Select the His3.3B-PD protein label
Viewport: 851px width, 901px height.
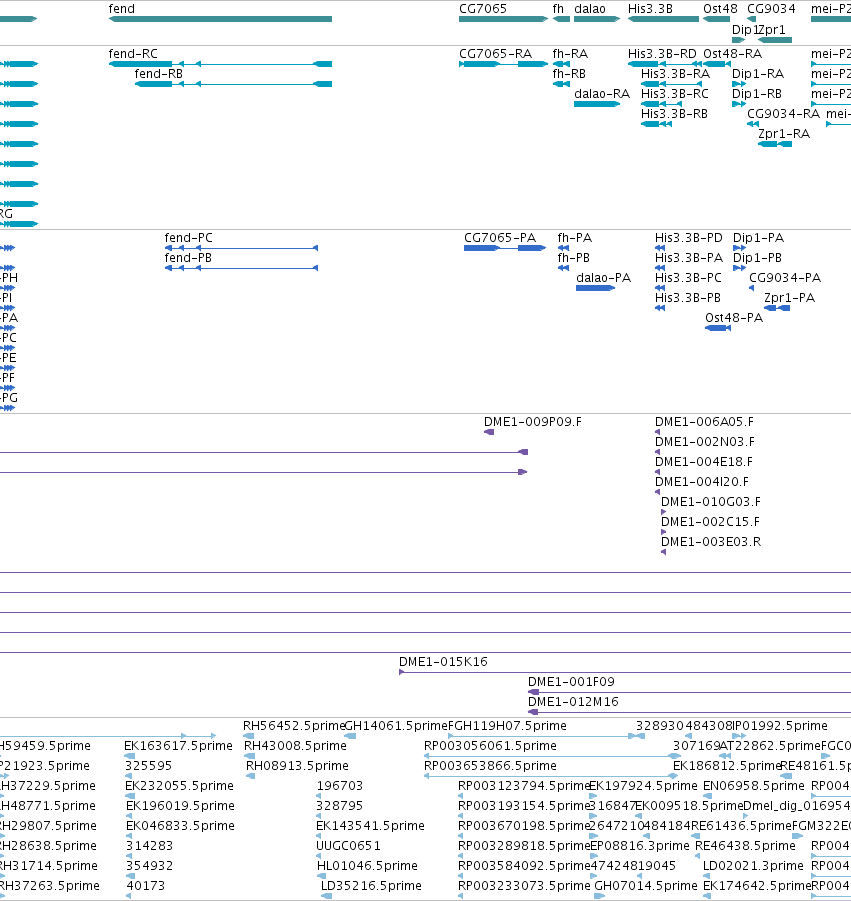(x=688, y=237)
